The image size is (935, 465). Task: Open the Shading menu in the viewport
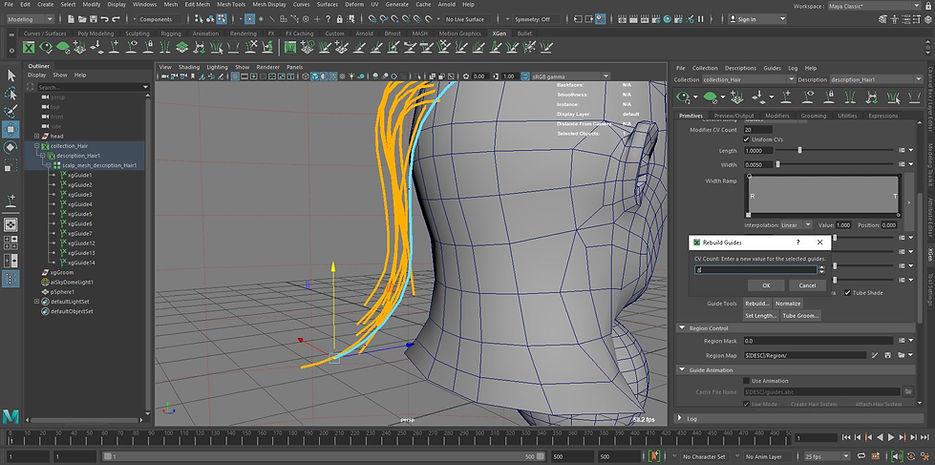coord(188,67)
